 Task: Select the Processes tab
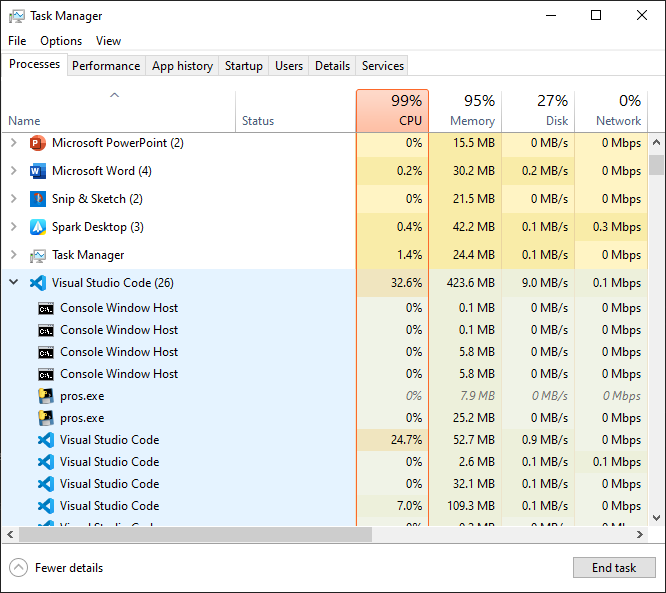pyautogui.click(x=34, y=64)
